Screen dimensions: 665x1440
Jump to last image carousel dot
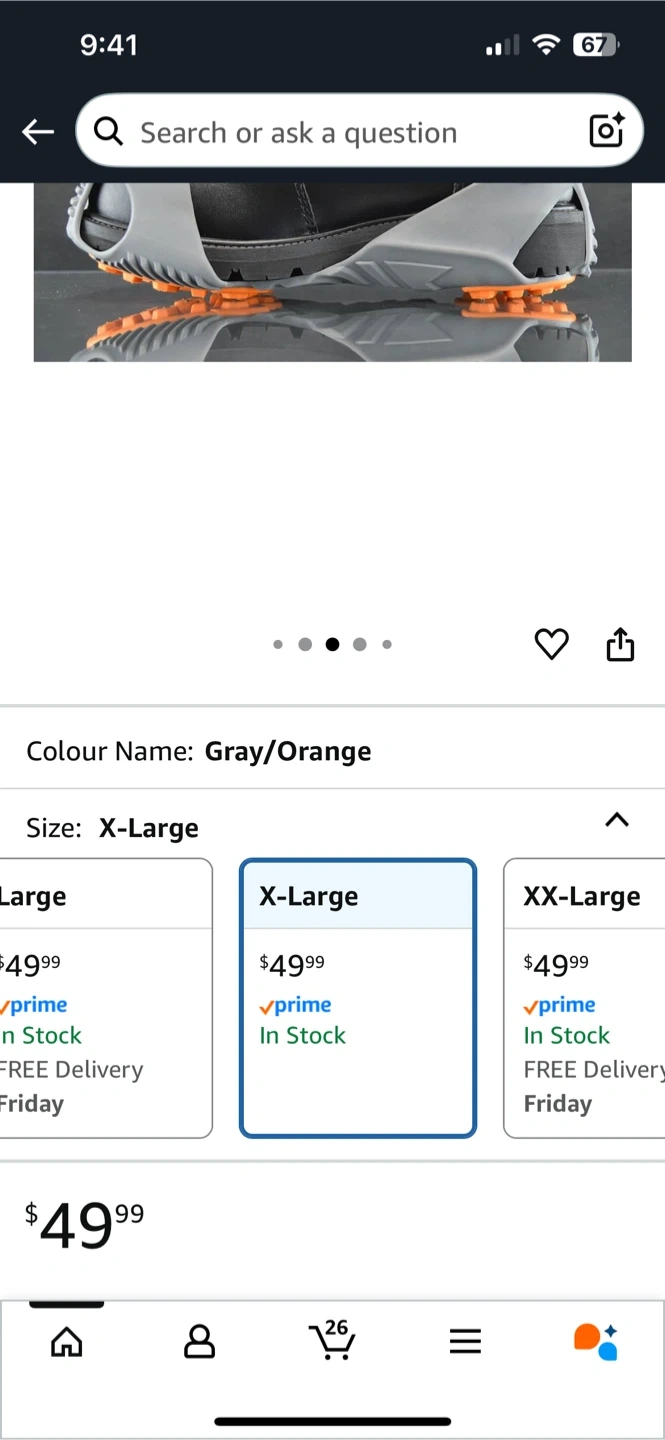coord(387,645)
